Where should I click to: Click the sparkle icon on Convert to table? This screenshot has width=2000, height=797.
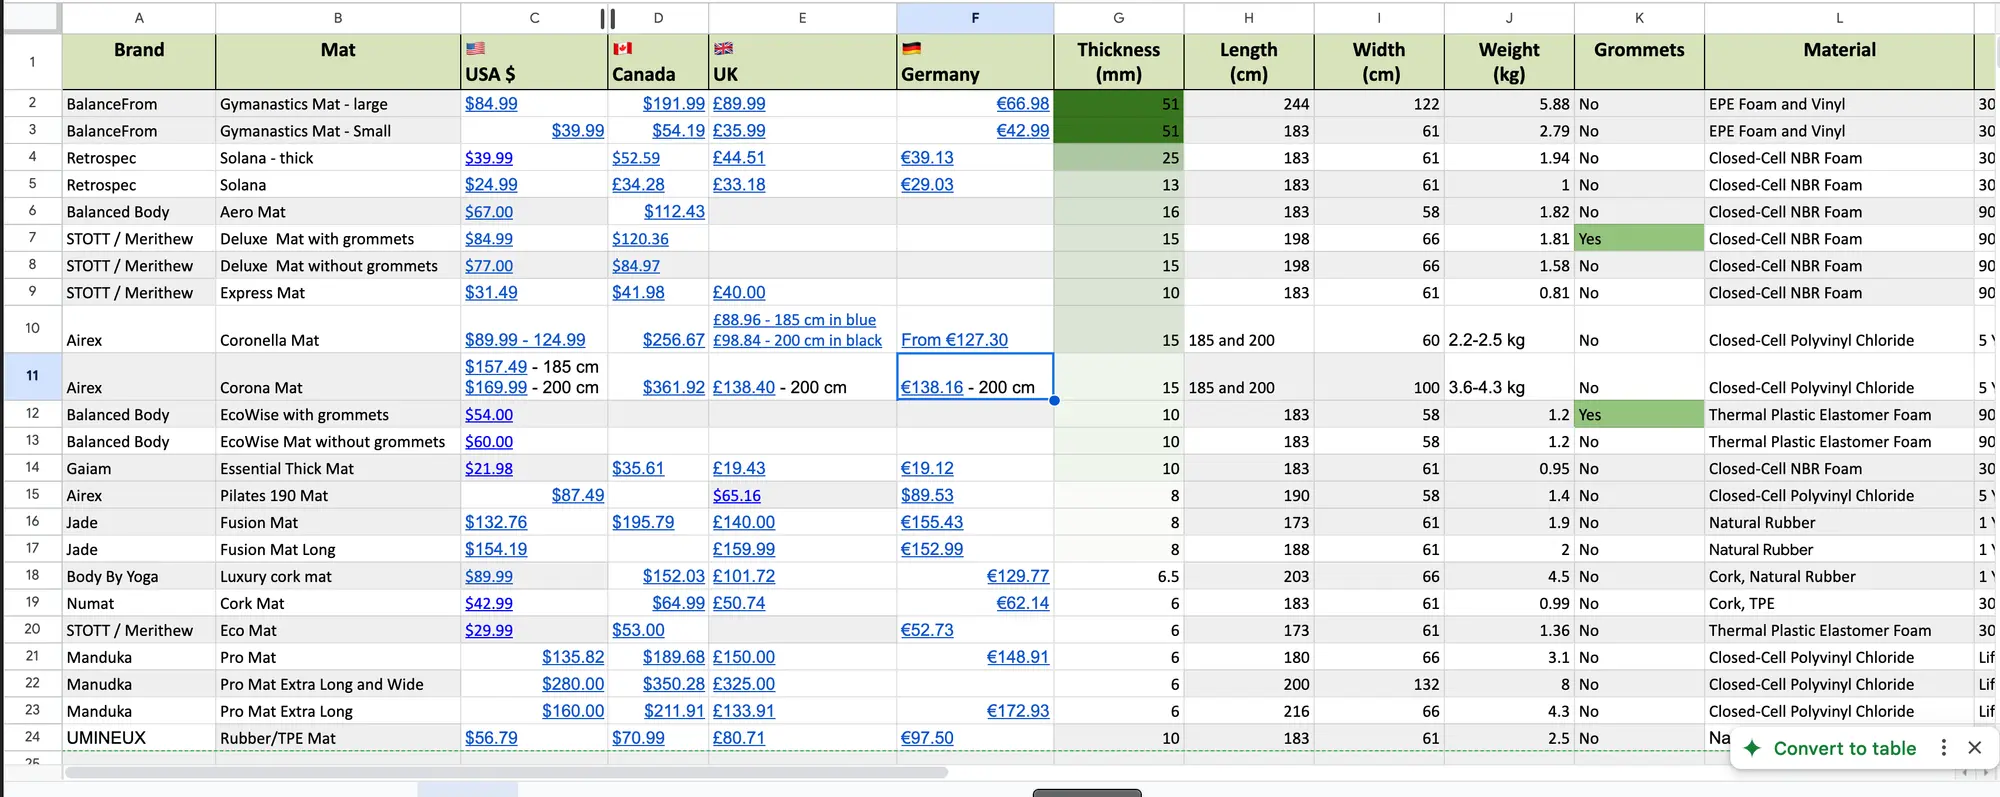click(x=1752, y=748)
